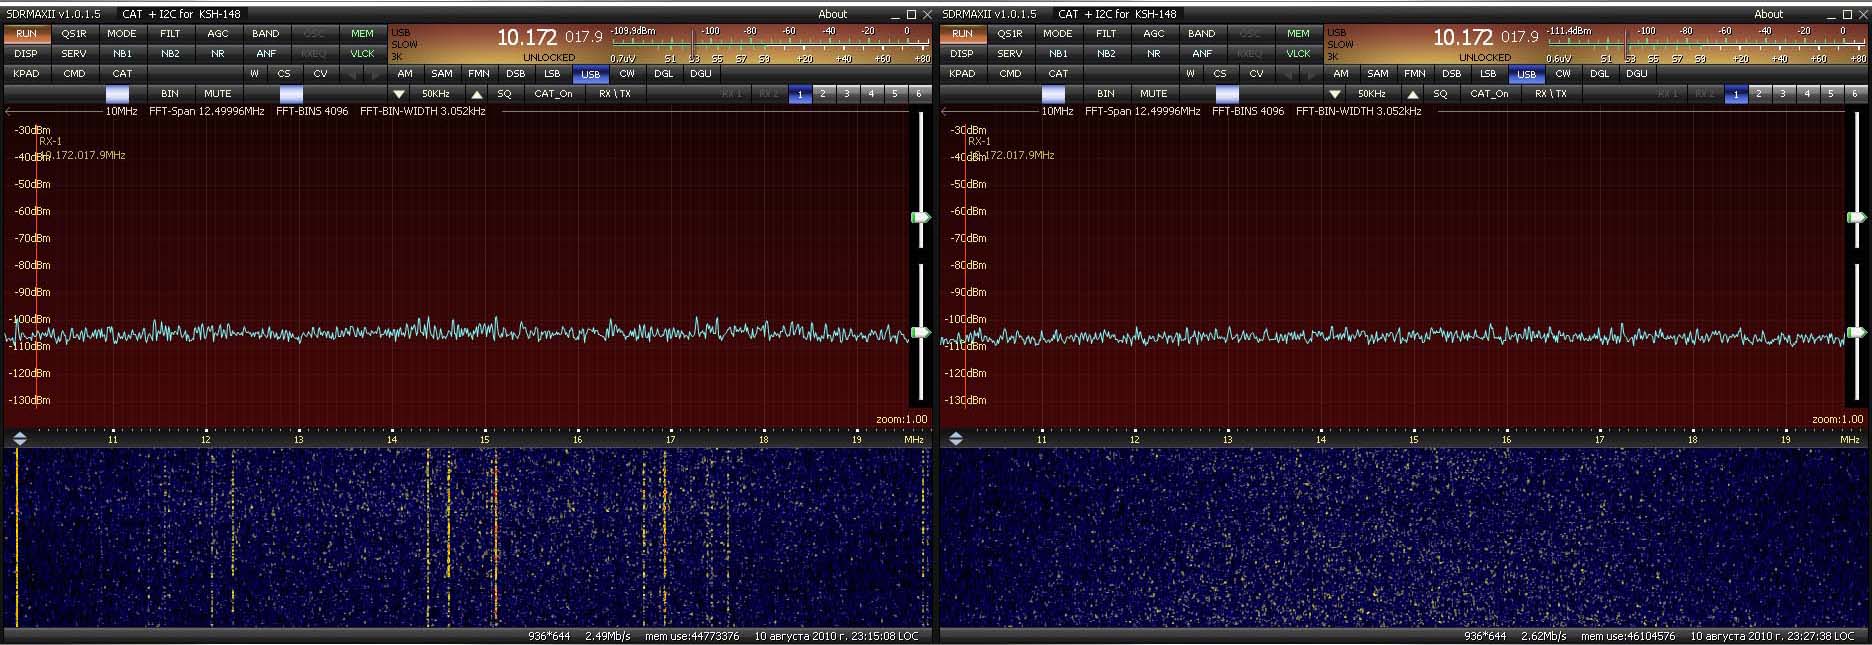
Task: Click the step-up triangle in right window
Action: pos(1413,94)
